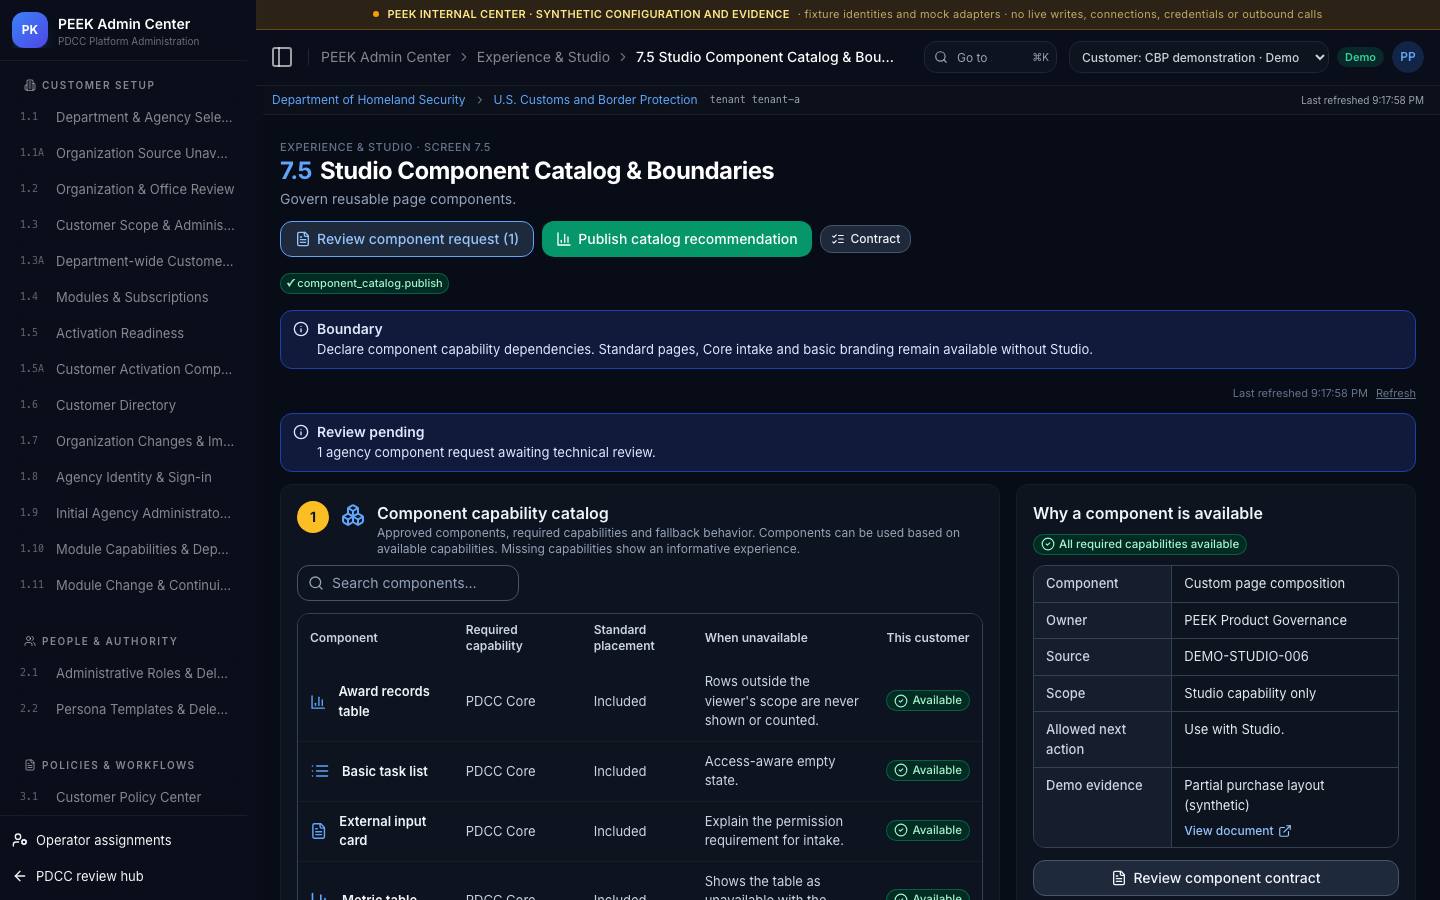Click the External input card document icon

tap(319, 831)
